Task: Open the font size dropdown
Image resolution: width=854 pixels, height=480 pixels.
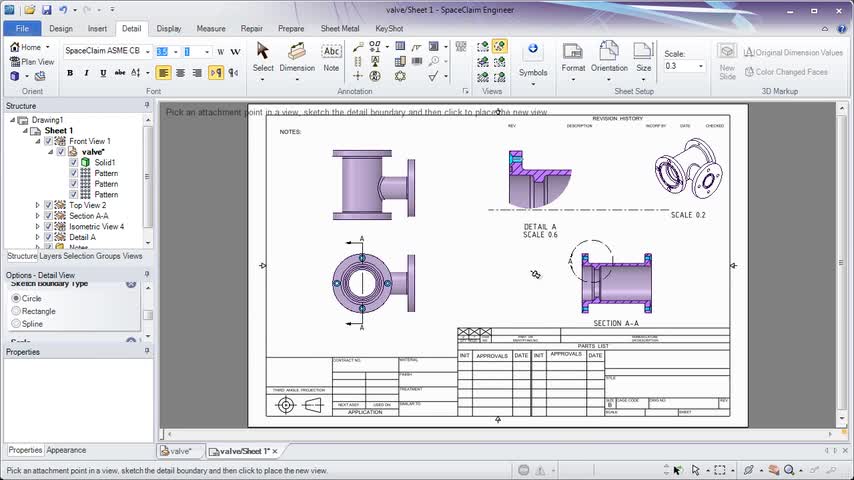Action: [175, 52]
